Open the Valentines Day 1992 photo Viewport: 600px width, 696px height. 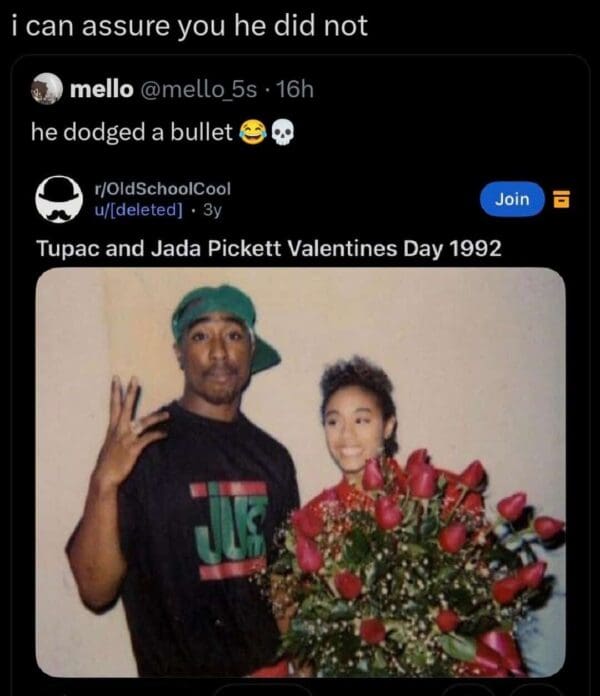pyautogui.click(x=300, y=472)
